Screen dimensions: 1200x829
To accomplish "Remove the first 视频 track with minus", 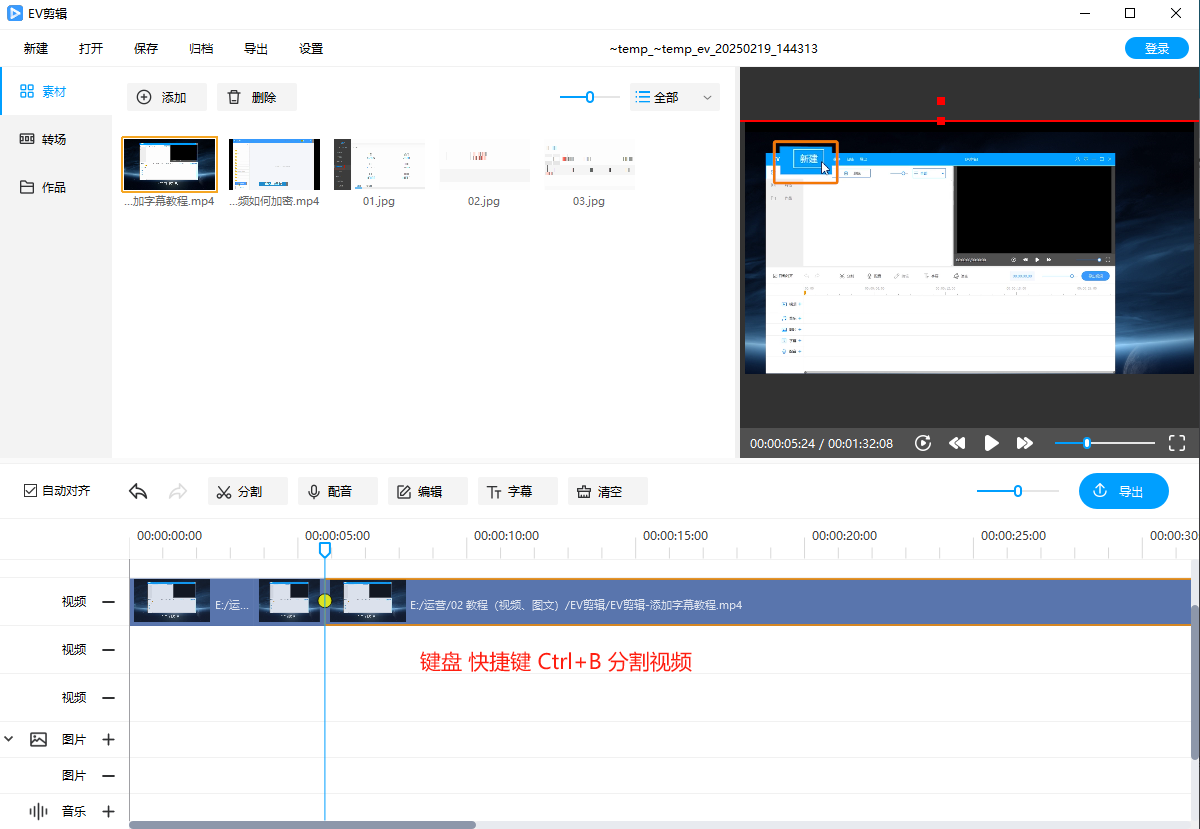I will [x=108, y=602].
